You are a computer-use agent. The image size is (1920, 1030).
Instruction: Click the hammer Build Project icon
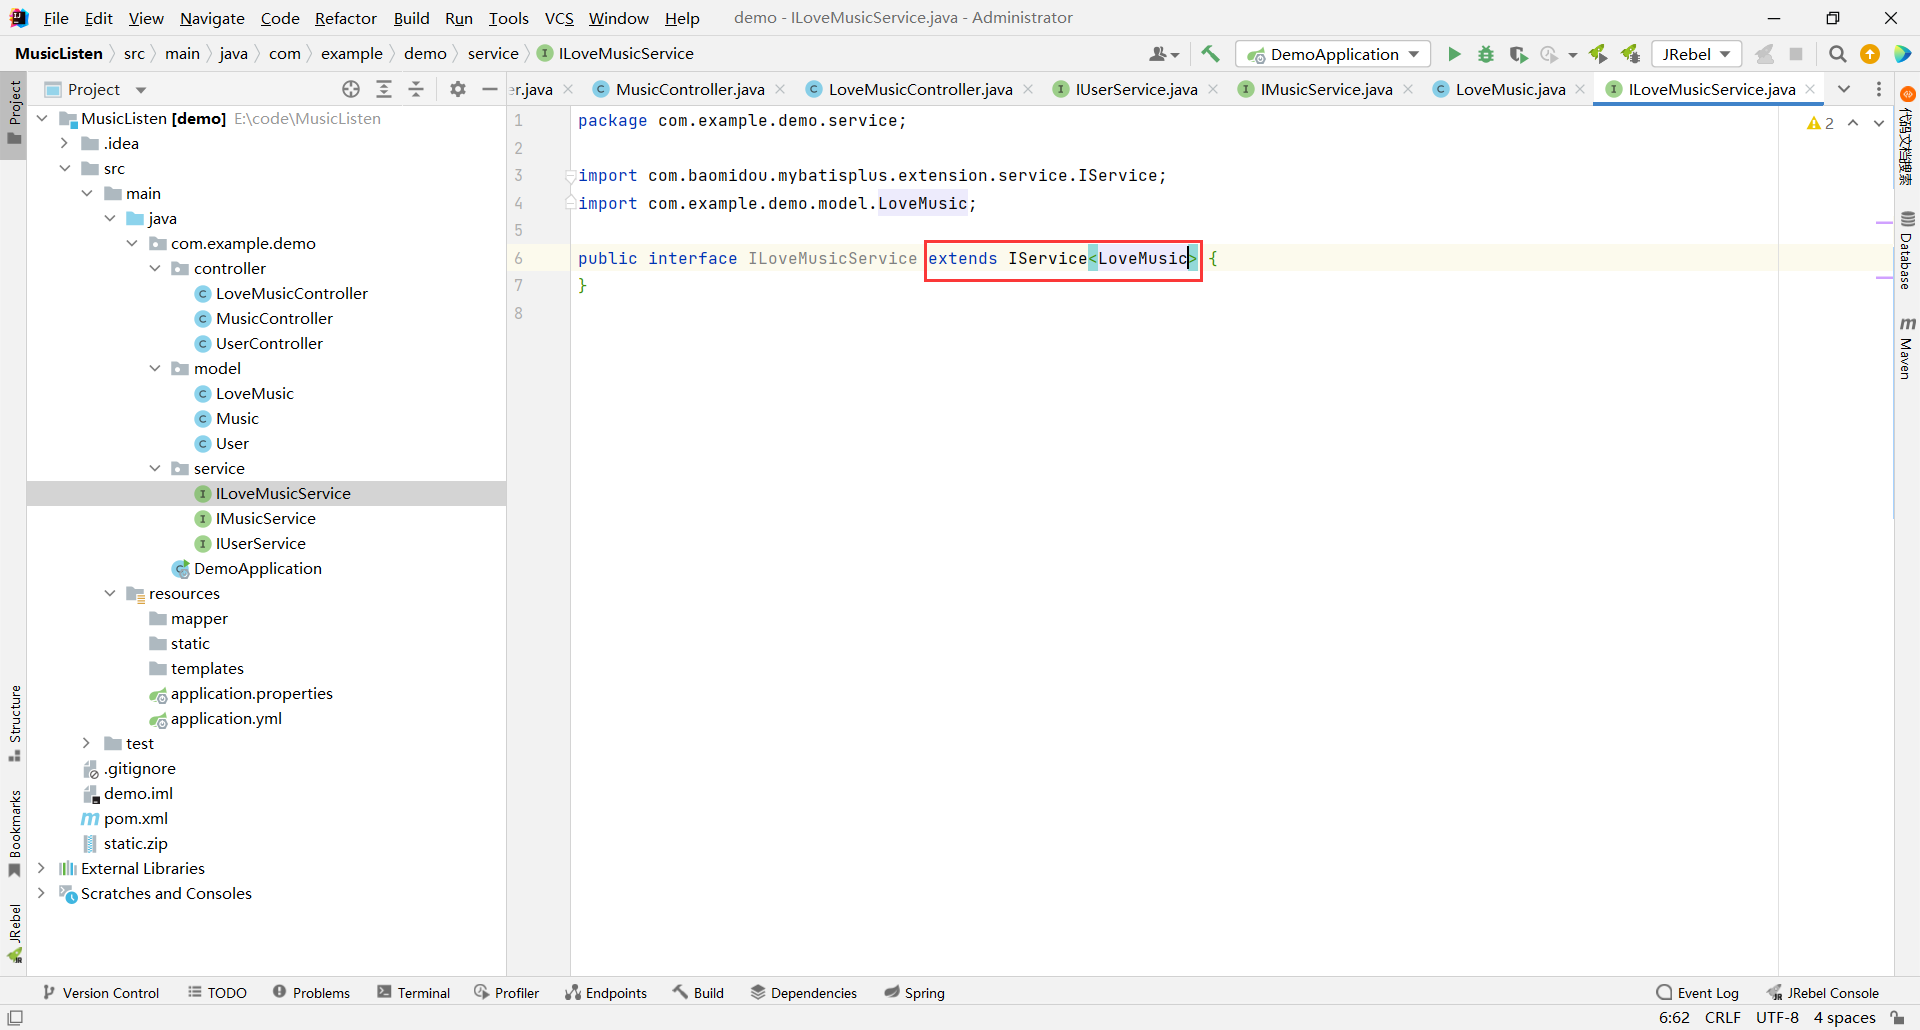[x=1210, y=54]
